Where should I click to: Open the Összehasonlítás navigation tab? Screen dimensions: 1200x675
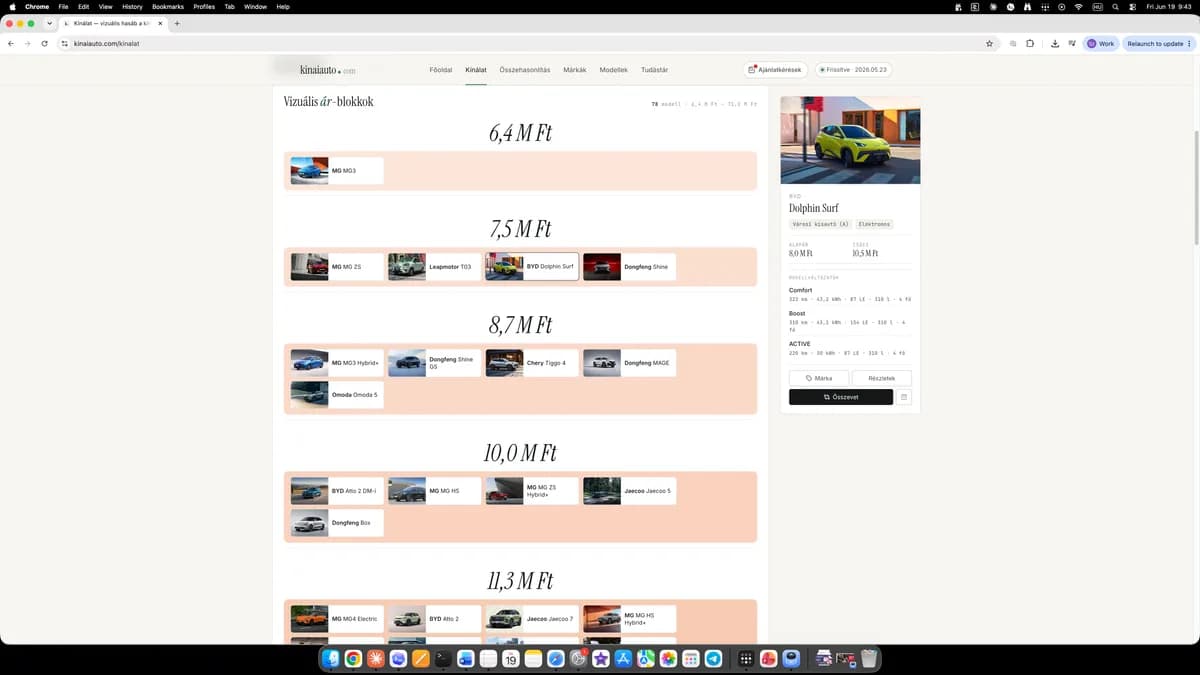(x=525, y=70)
